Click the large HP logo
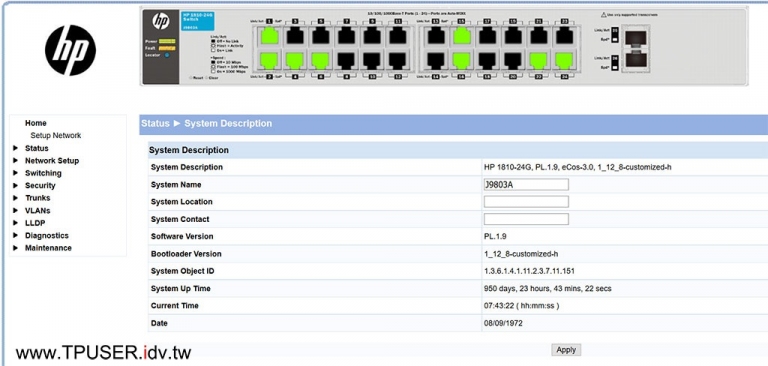The width and height of the screenshot is (768, 366). (x=70, y=50)
